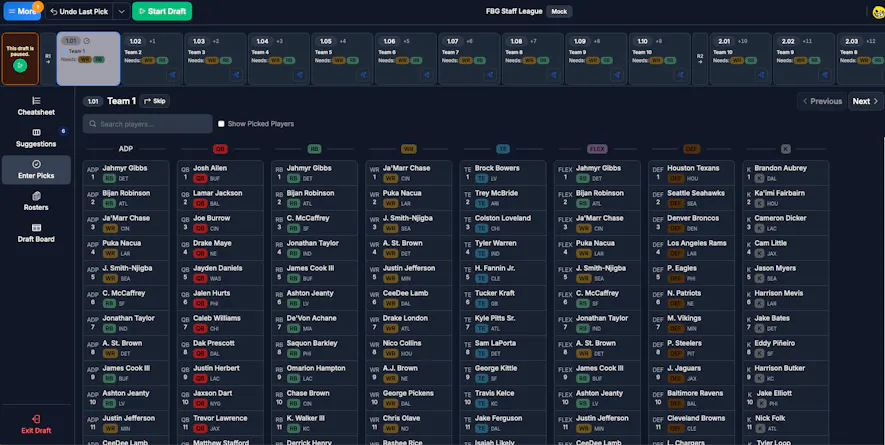Pick Nico Collins in WR column
Screen dimensions: 885x445
click(x=409, y=348)
